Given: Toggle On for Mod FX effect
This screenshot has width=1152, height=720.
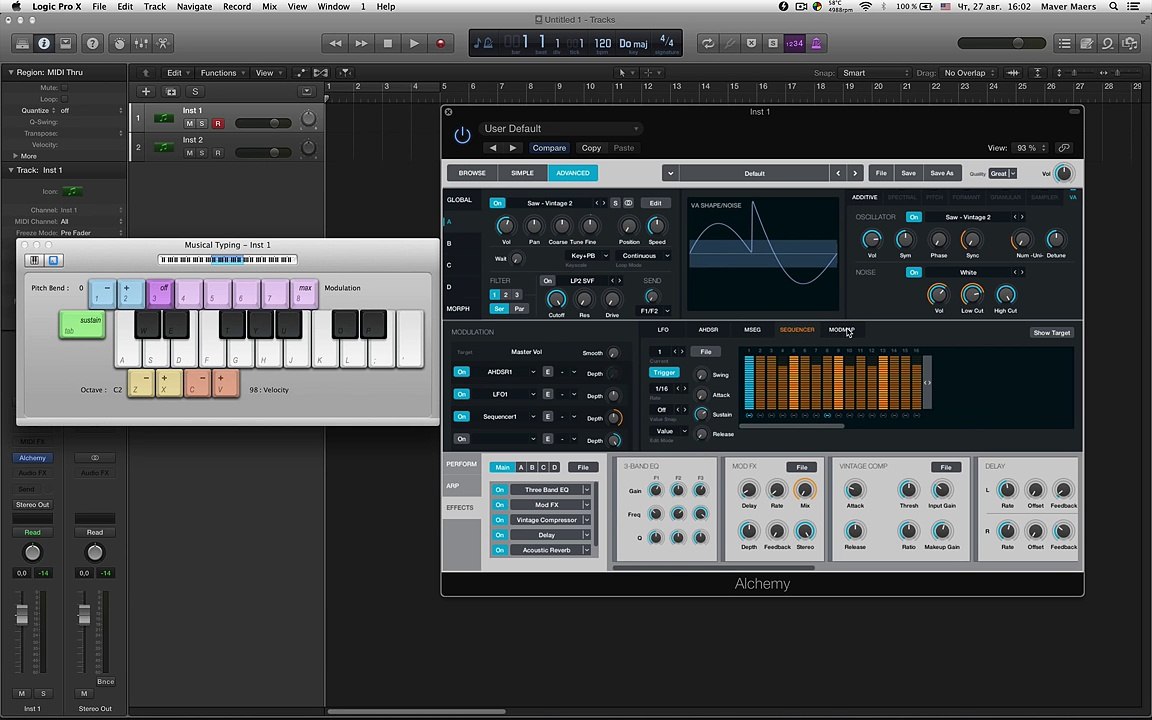Looking at the screenshot, I should click(x=500, y=505).
